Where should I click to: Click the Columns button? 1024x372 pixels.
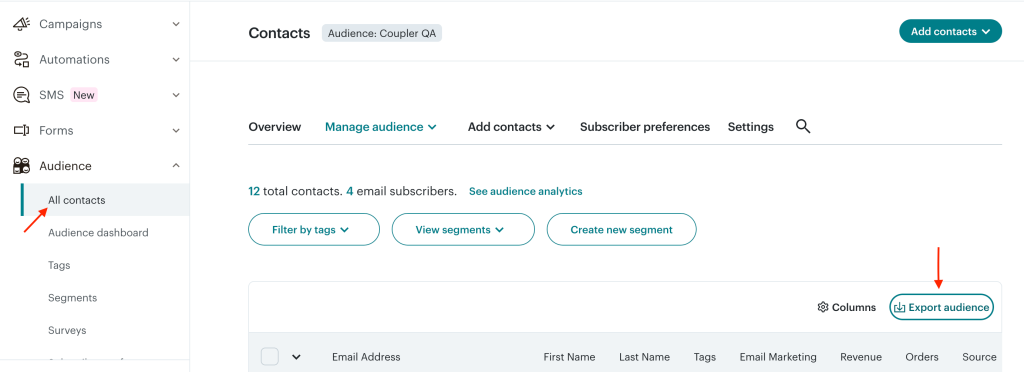pyautogui.click(x=846, y=307)
